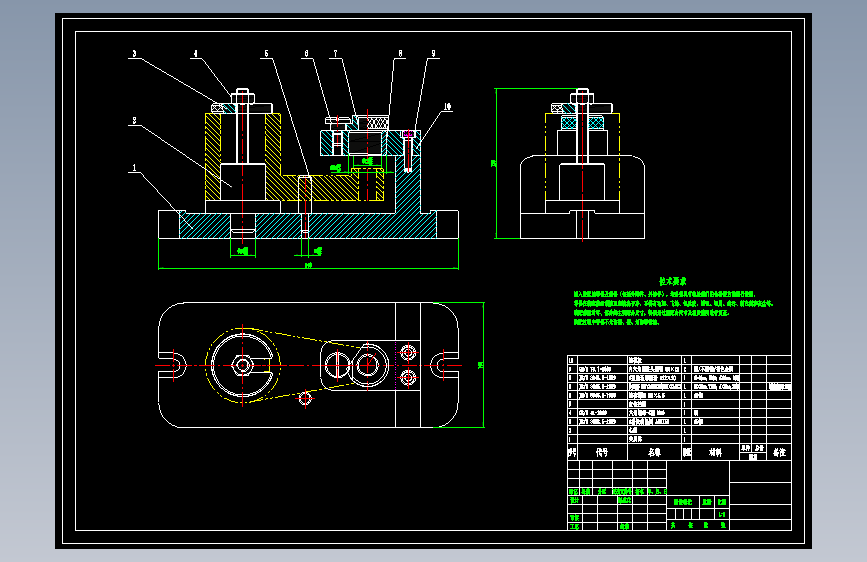Click the 名称 header cell in parts list

point(655,452)
